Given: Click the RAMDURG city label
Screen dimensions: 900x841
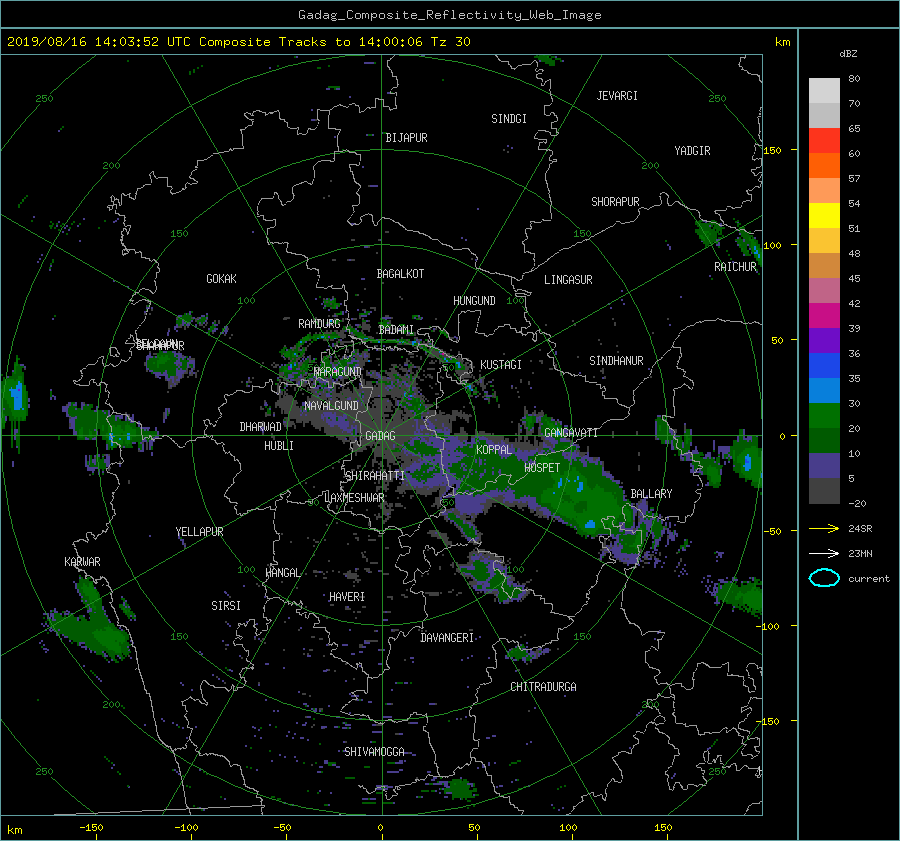Looking at the screenshot, I should (319, 324).
